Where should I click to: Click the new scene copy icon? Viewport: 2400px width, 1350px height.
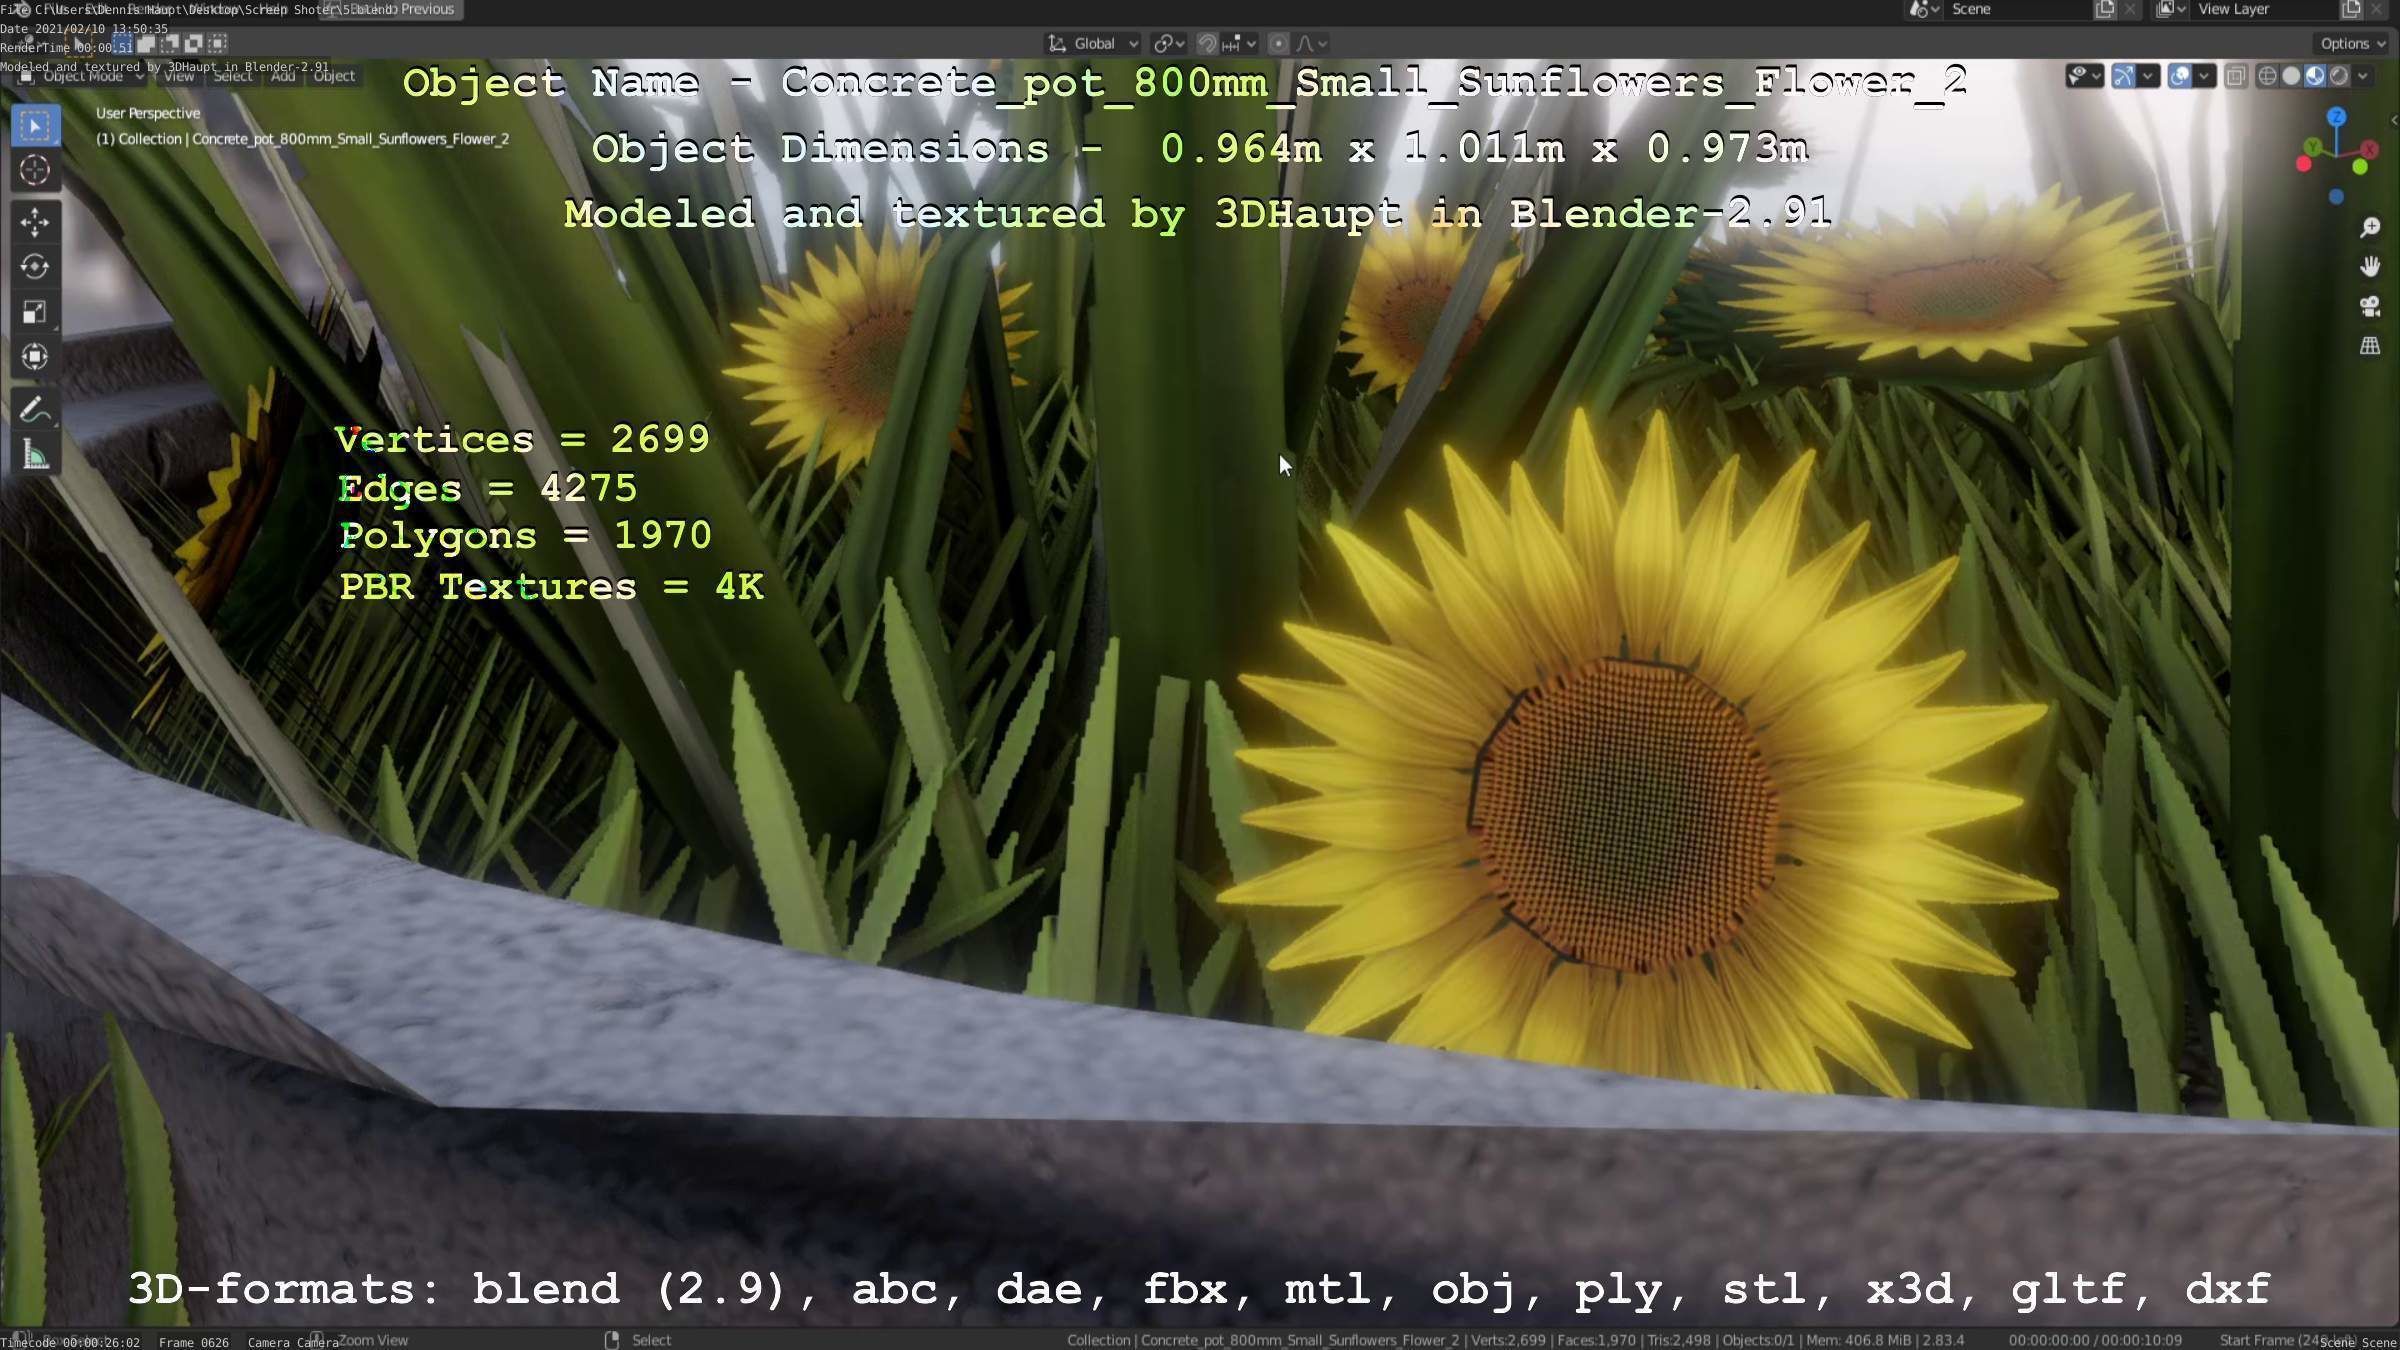tap(2104, 9)
